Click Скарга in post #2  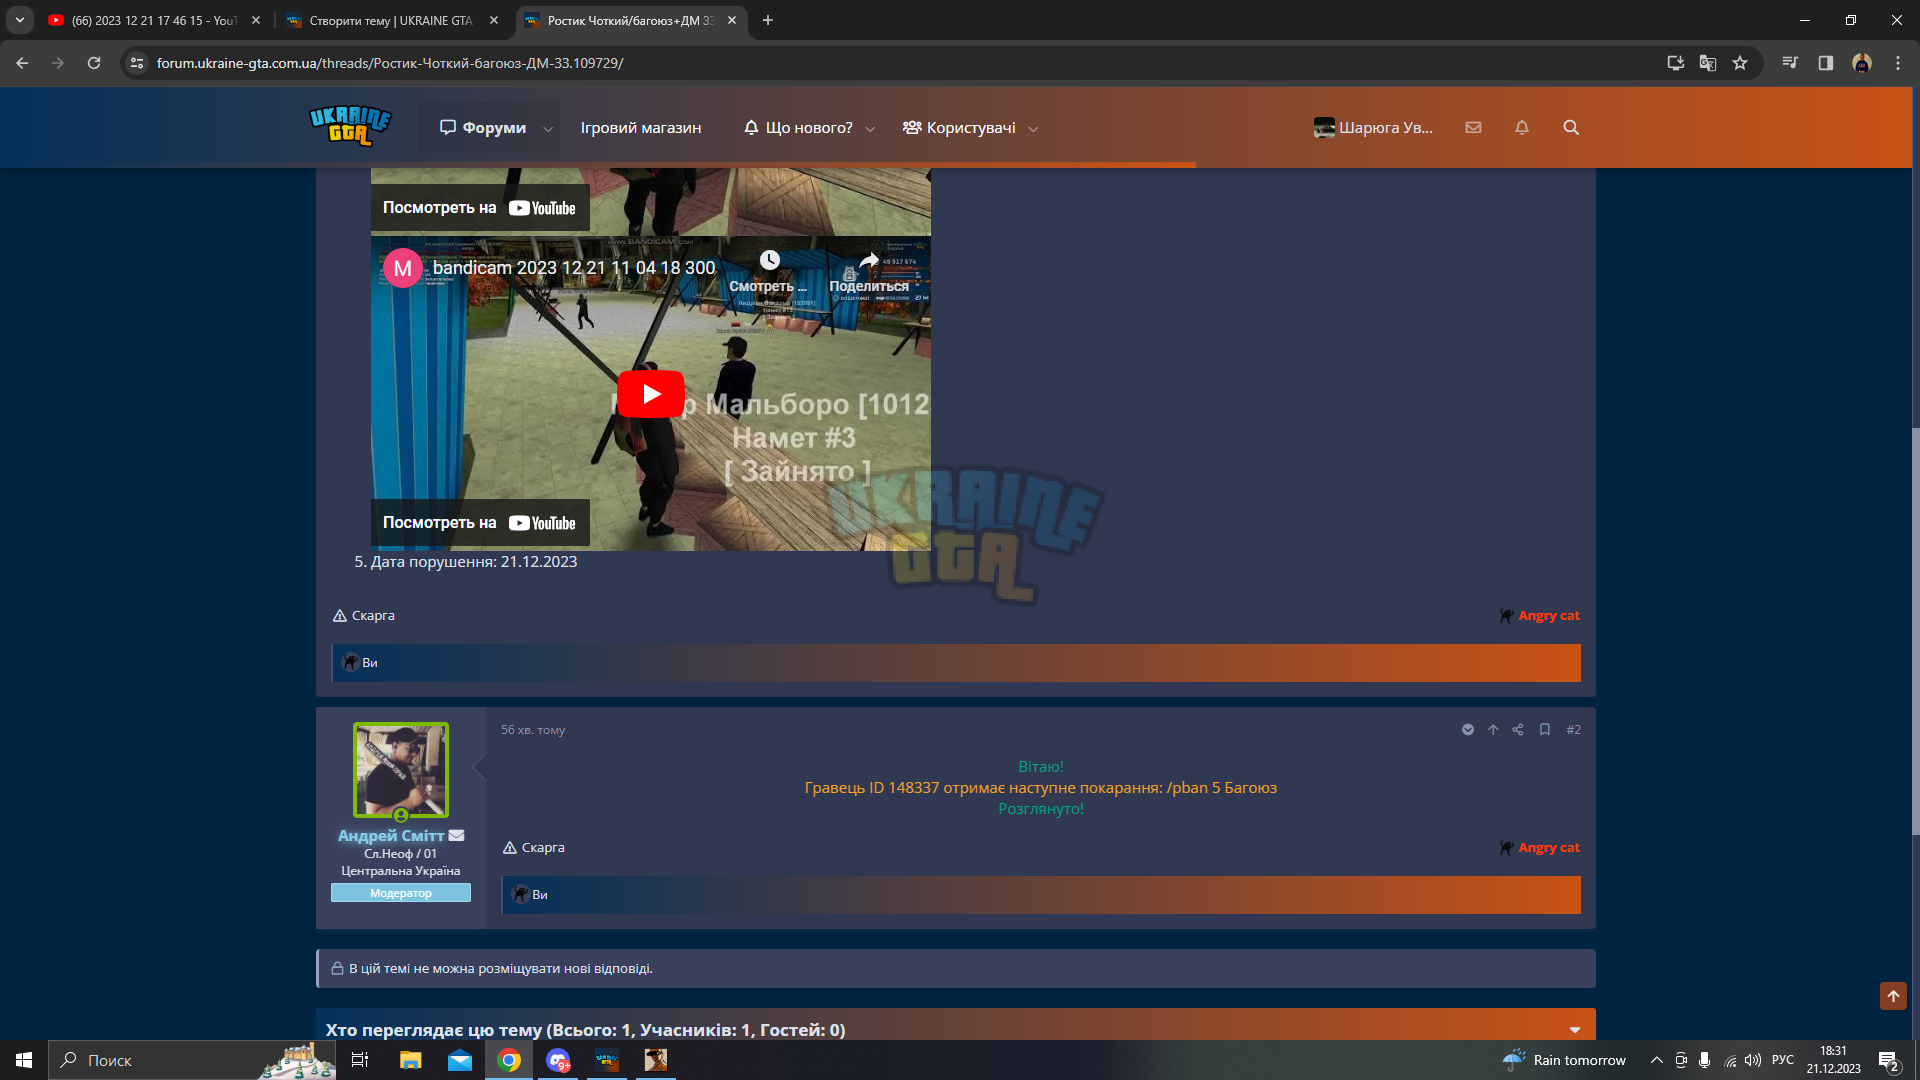[534, 848]
